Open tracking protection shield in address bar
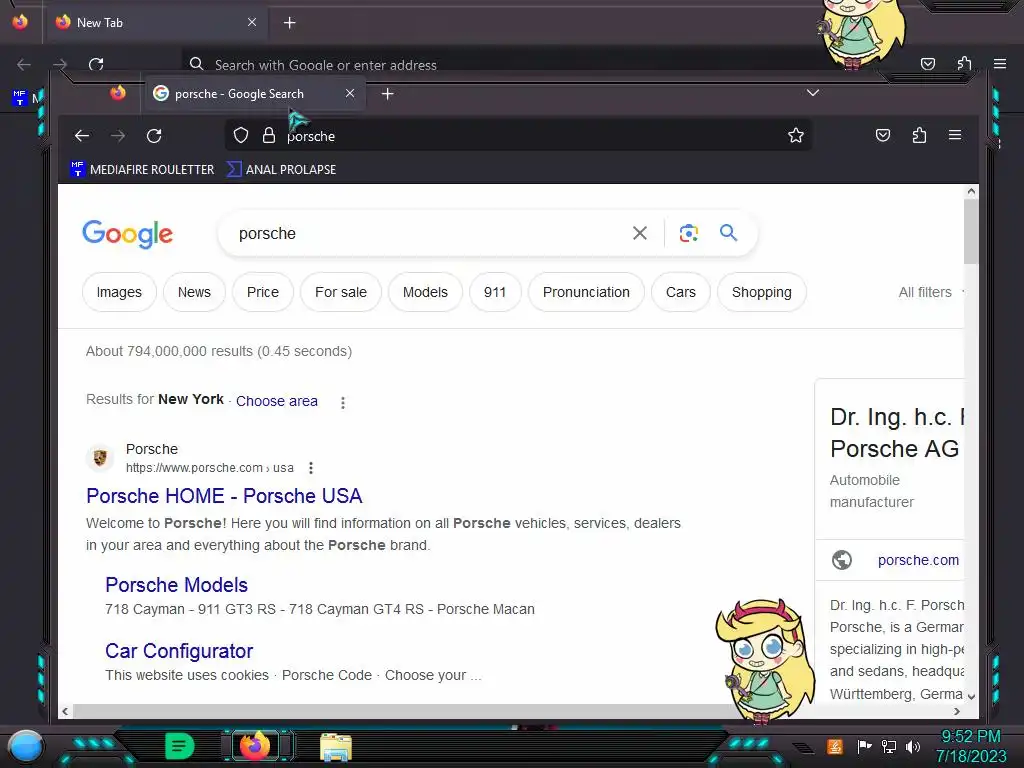The height and width of the screenshot is (768, 1024). tap(241, 136)
